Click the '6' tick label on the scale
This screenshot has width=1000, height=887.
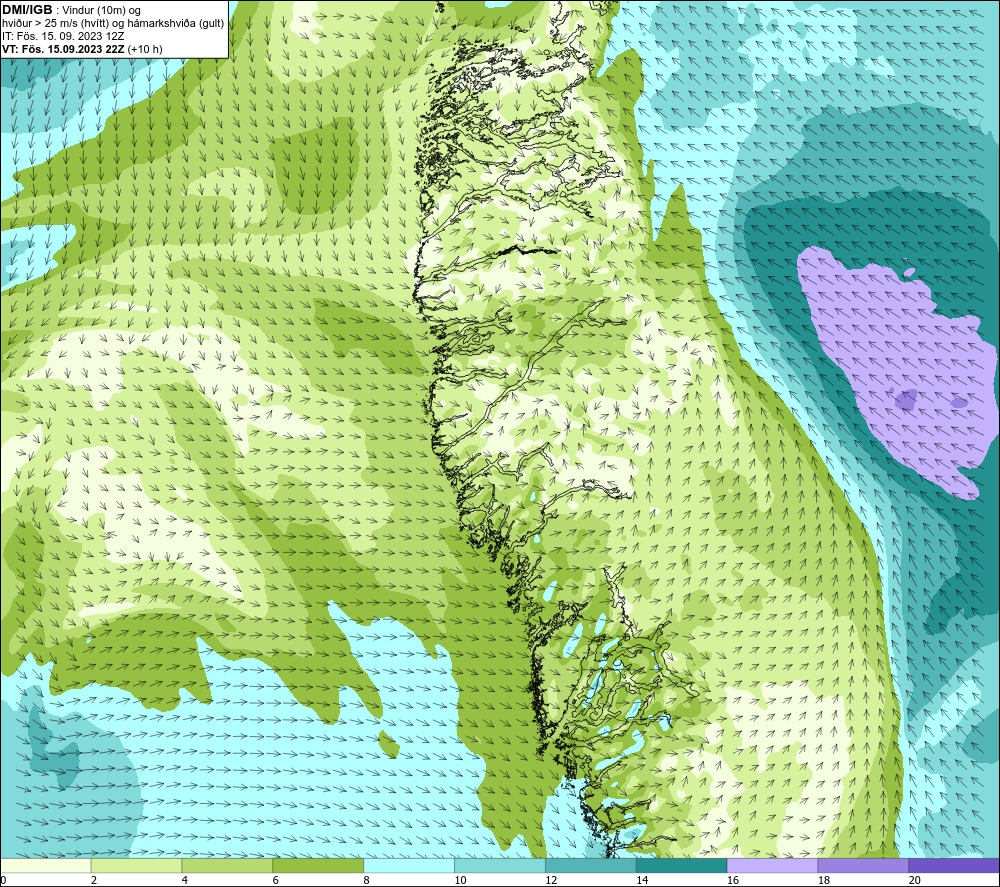276,880
